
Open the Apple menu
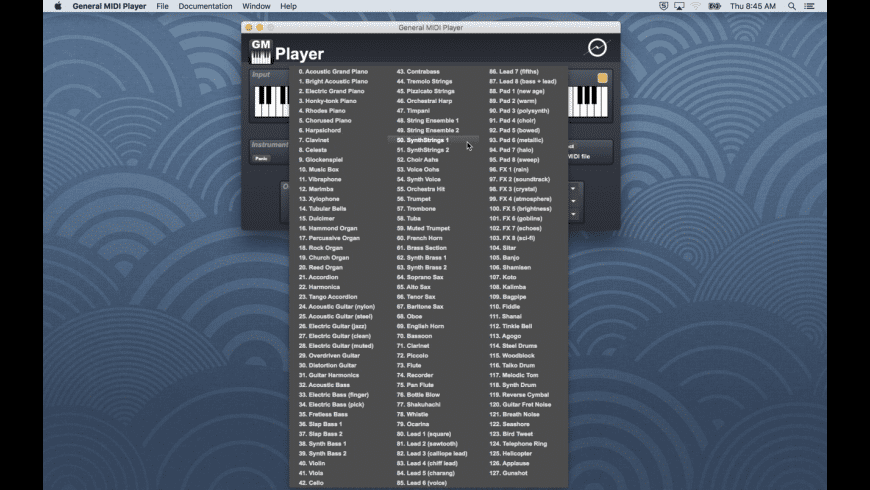(x=58, y=6)
